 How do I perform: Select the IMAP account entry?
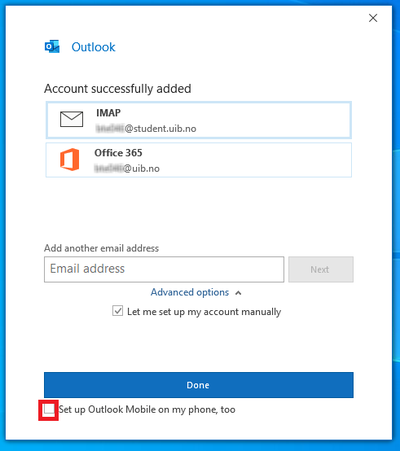(199, 120)
